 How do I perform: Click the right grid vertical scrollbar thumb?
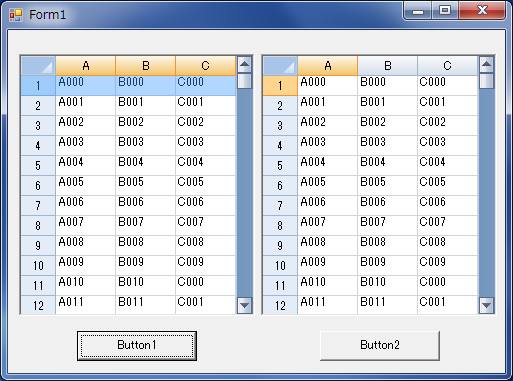click(x=487, y=81)
